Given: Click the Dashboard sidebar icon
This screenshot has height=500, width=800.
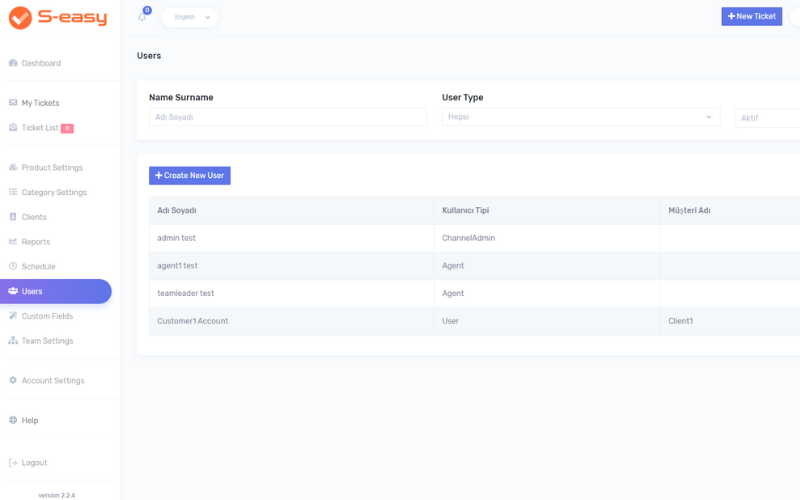Looking at the screenshot, I should pyautogui.click(x=13, y=63).
